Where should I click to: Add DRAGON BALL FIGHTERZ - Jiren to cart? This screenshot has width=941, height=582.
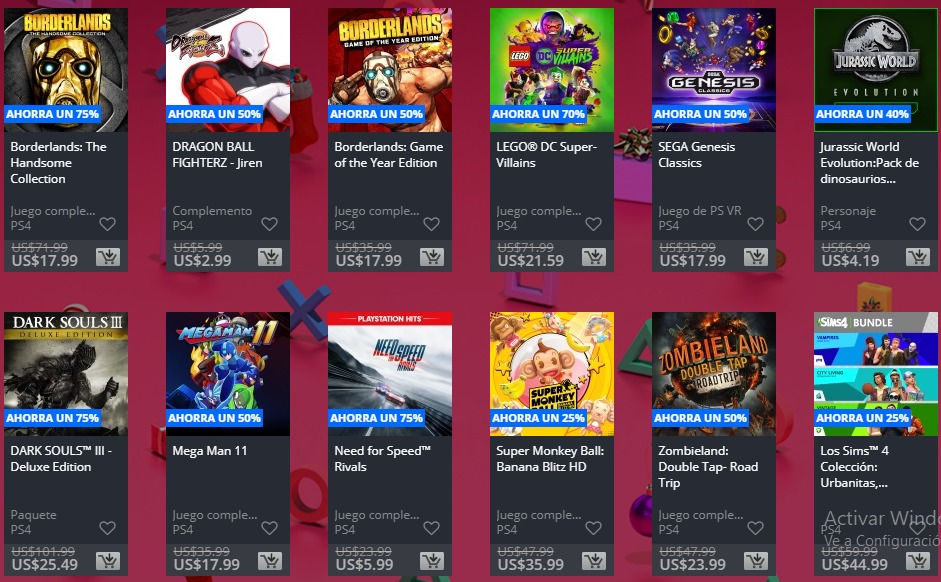[x=270, y=257]
